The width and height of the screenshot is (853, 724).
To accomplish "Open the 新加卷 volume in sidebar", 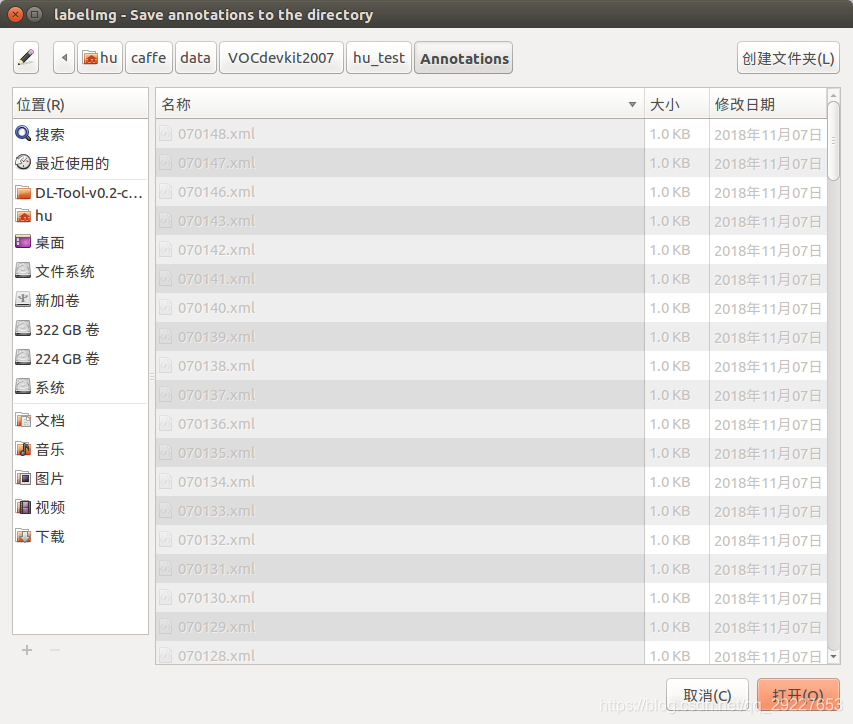I will (80, 300).
